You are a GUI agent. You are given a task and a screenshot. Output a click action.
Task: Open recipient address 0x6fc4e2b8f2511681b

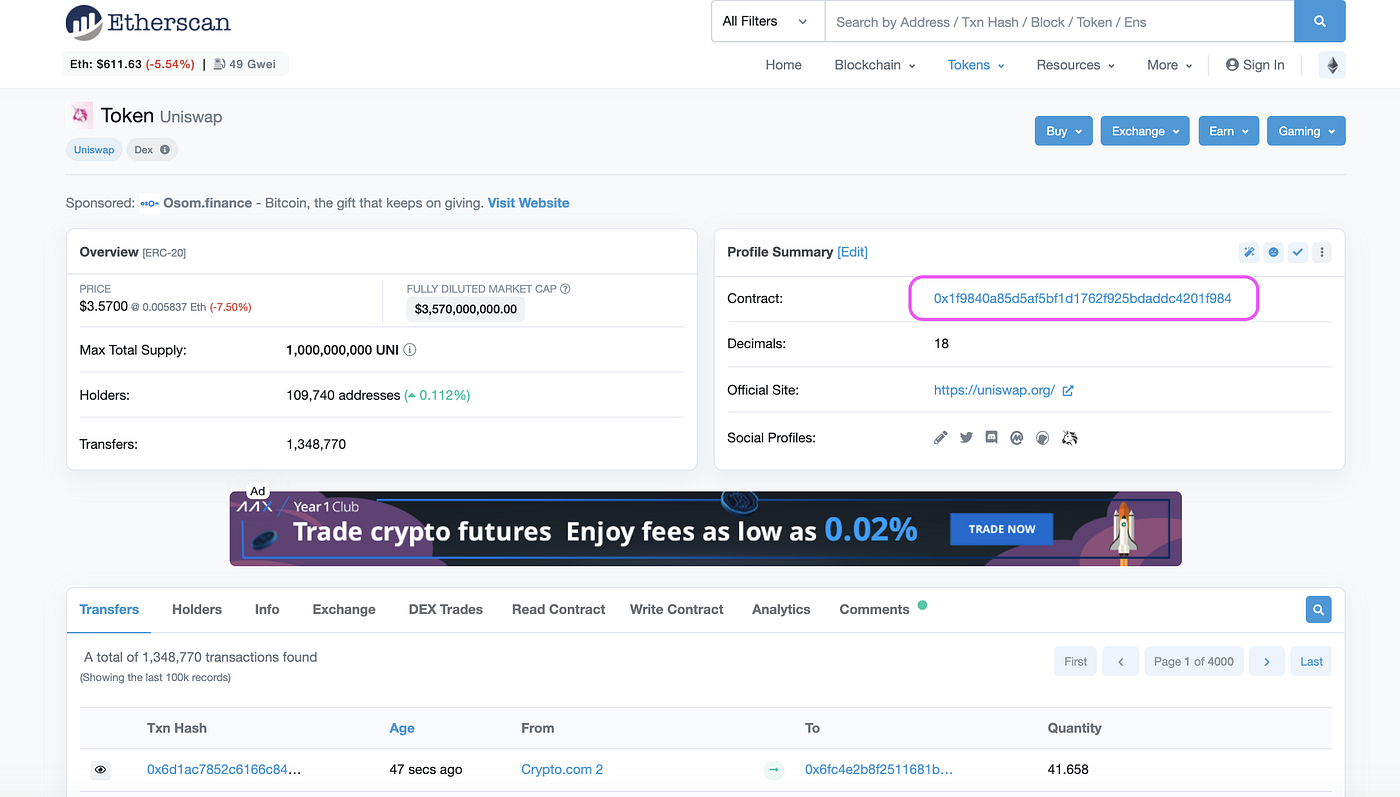click(x=879, y=770)
